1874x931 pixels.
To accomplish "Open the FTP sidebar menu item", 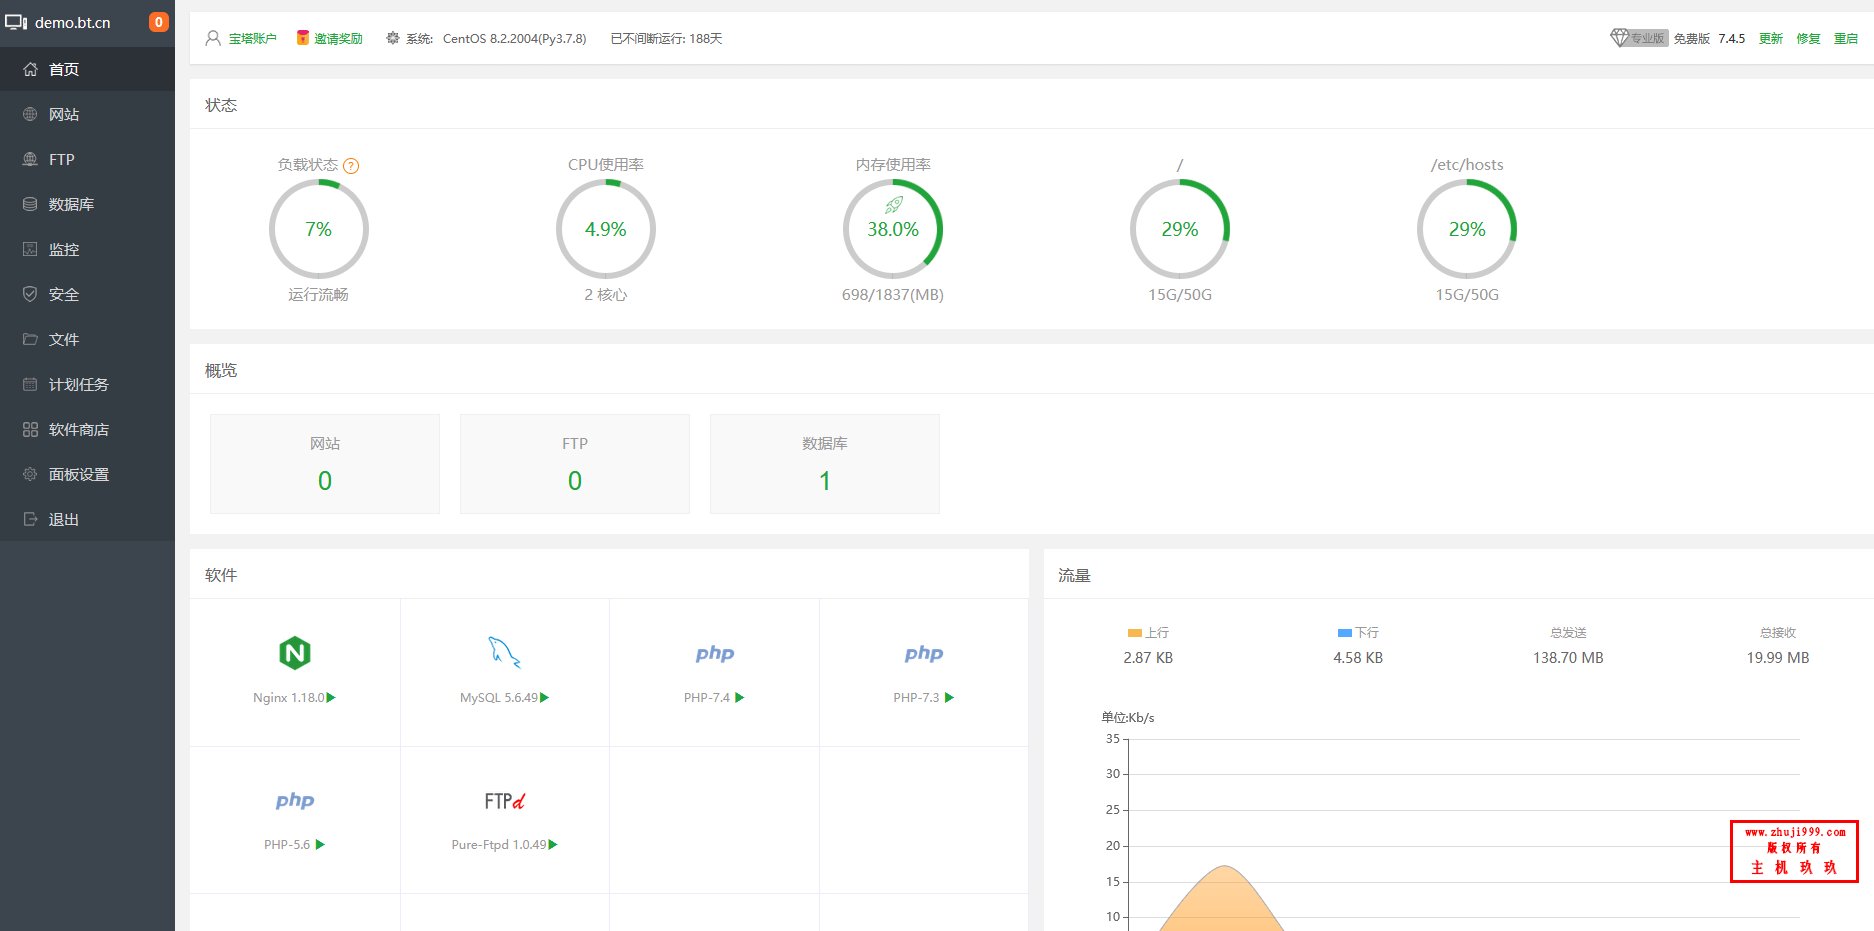I will pyautogui.click(x=87, y=159).
